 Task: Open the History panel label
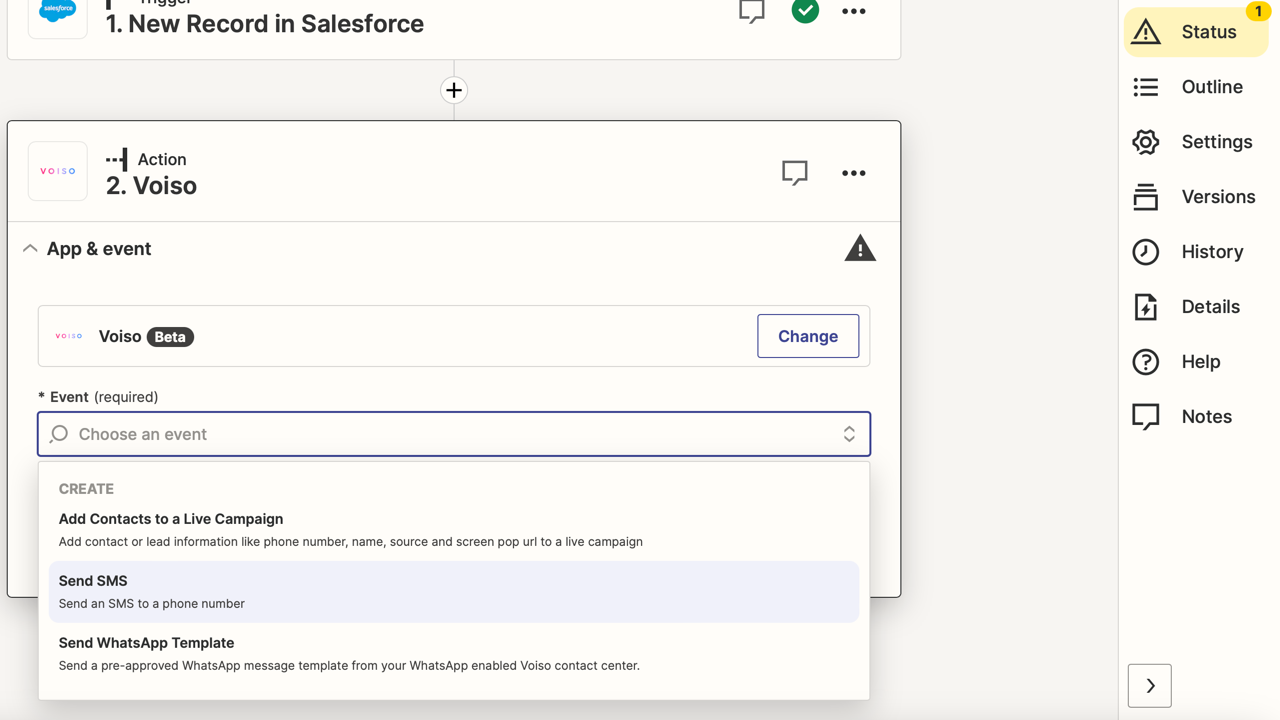1212,252
